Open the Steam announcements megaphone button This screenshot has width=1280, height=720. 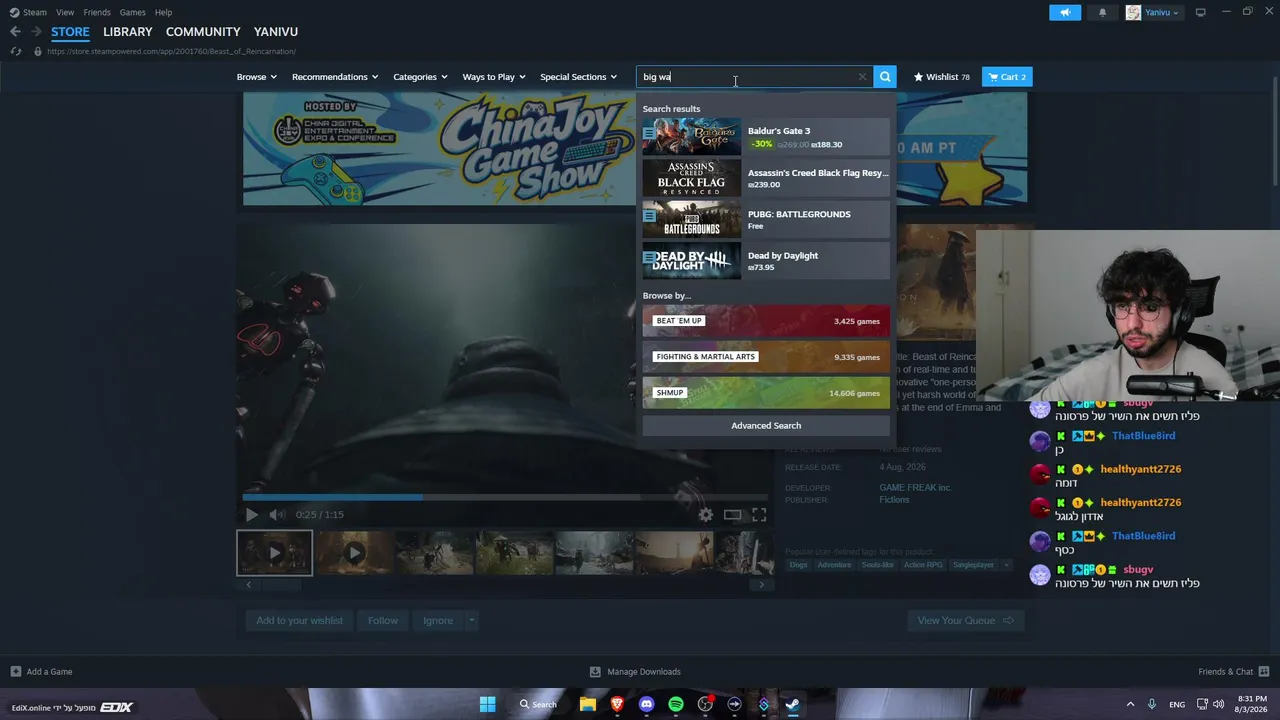[1065, 12]
